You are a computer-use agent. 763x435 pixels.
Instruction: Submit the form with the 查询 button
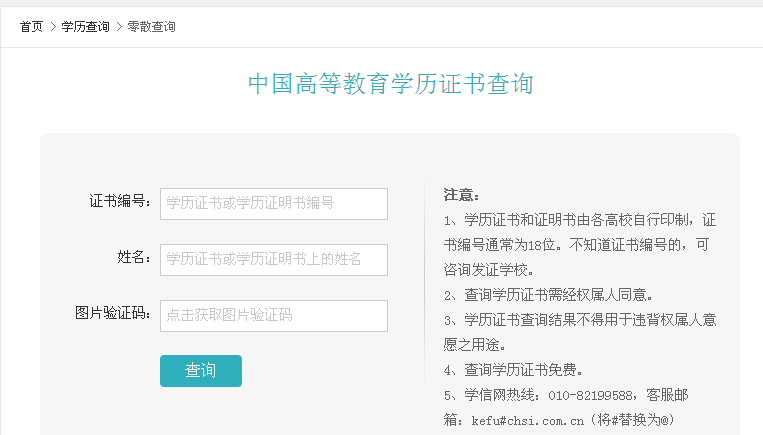click(201, 371)
